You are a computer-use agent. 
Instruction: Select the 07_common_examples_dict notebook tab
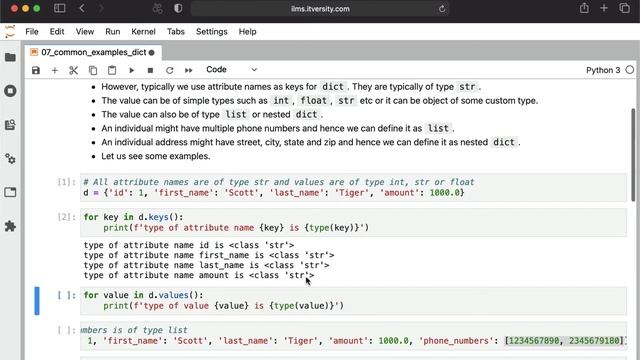(93, 52)
